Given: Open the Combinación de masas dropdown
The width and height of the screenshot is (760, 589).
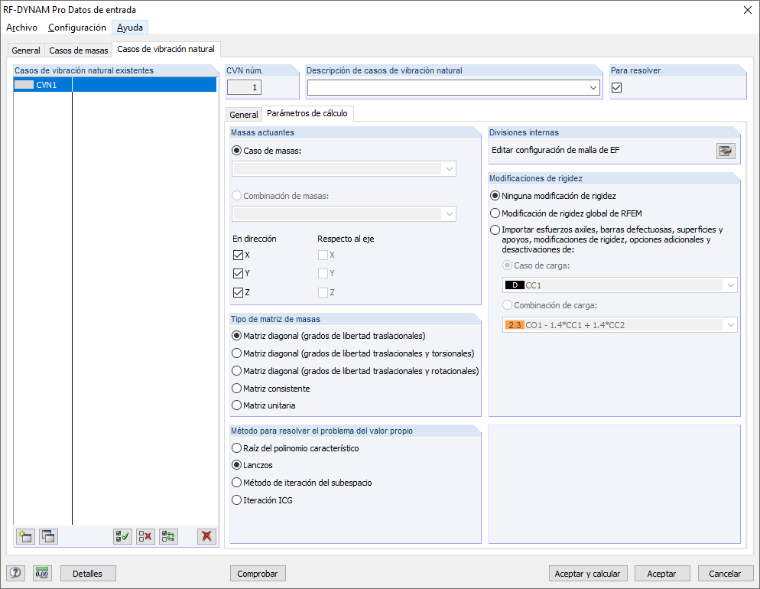Looking at the screenshot, I should pyautogui.click(x=449, y=214).
